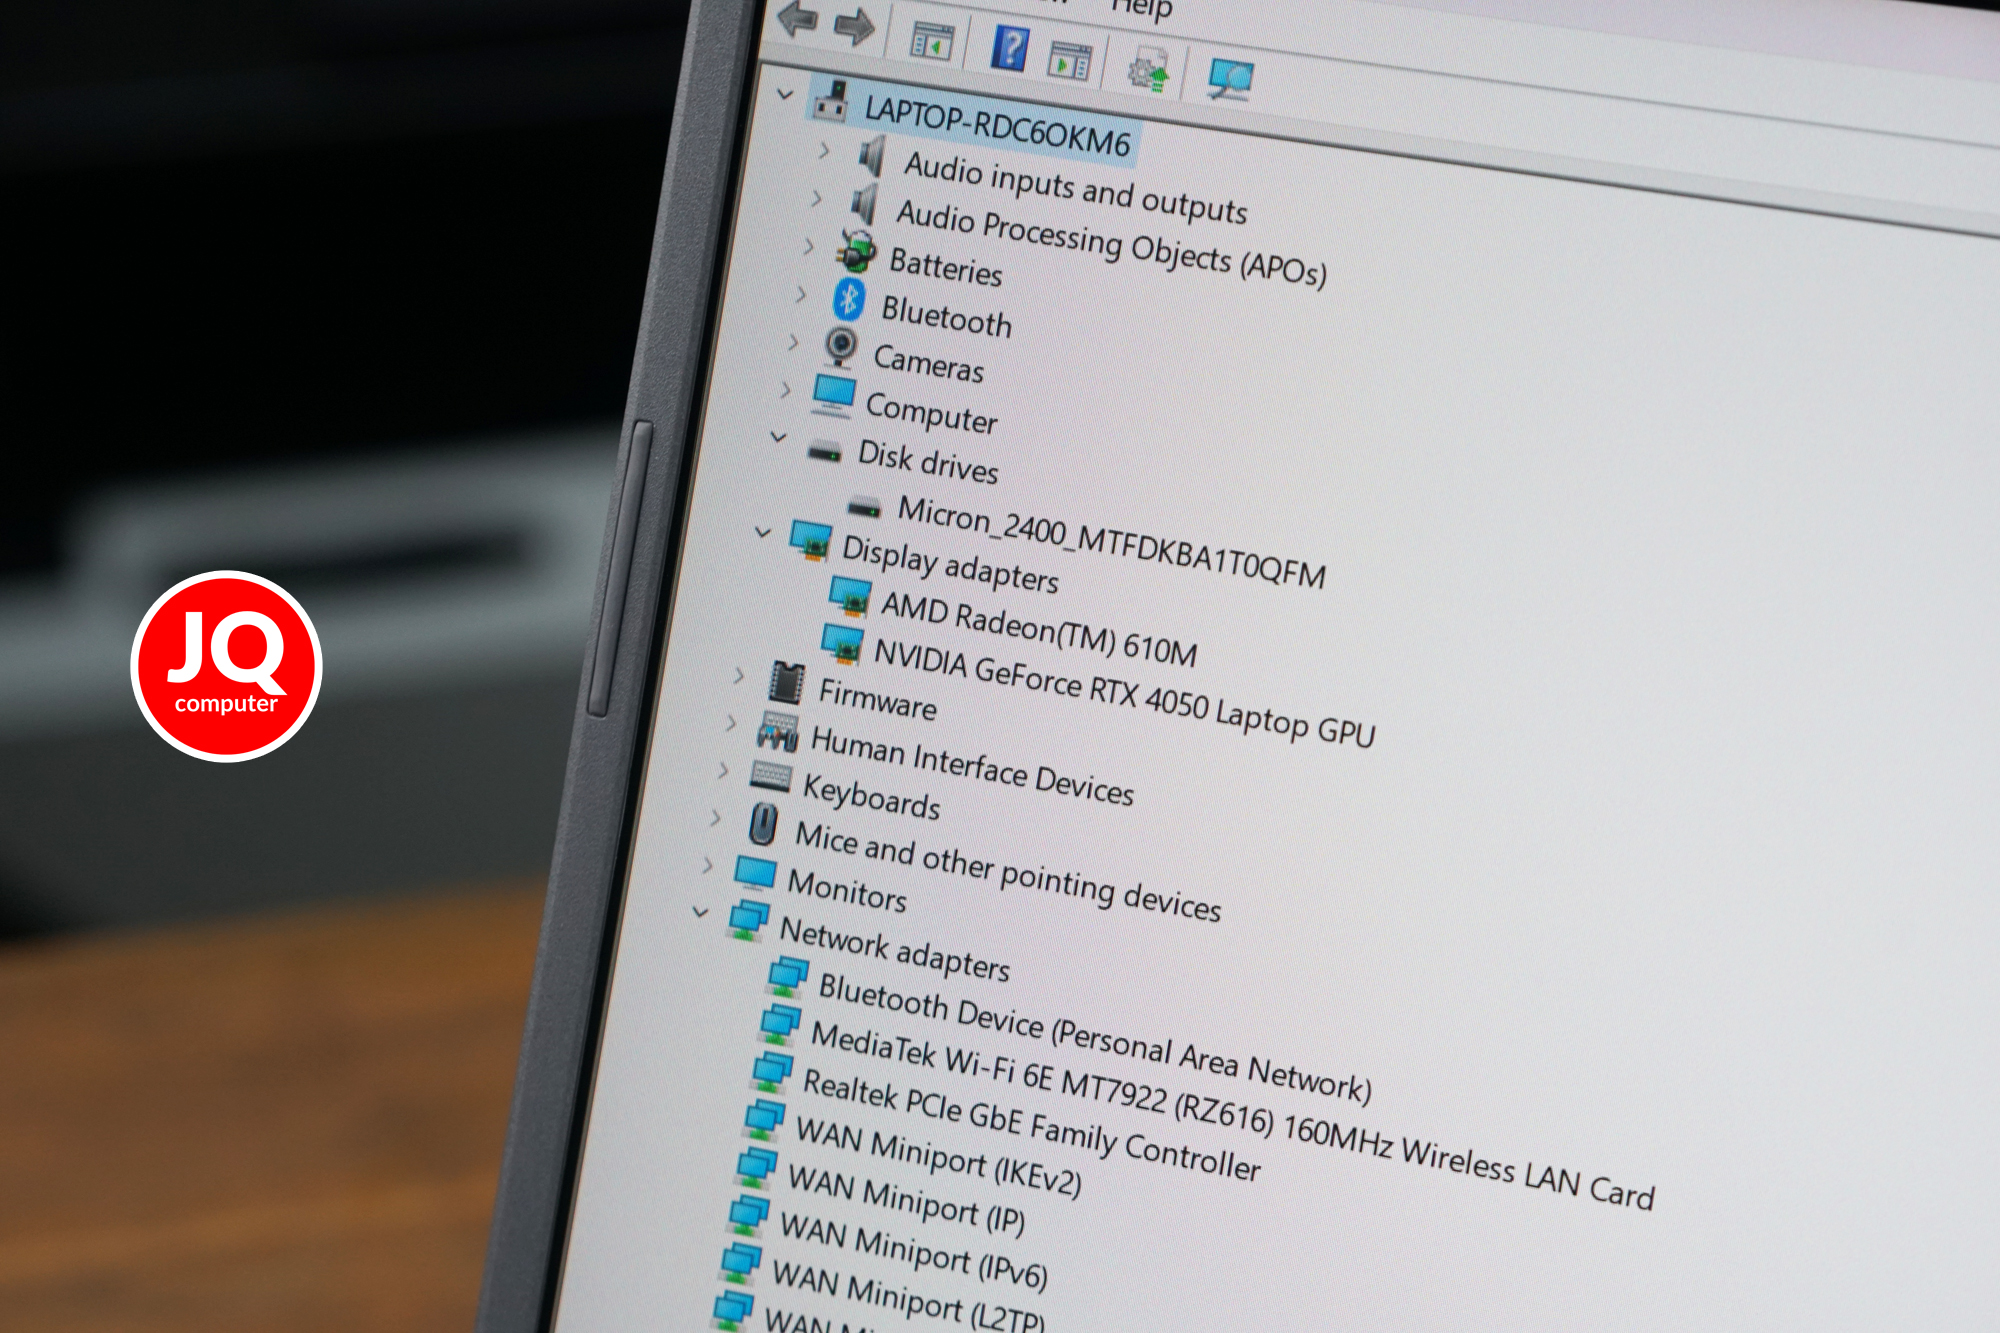Select the Network adapters label
Screen dimensions: 2000x1333
[x=894, y=949]
